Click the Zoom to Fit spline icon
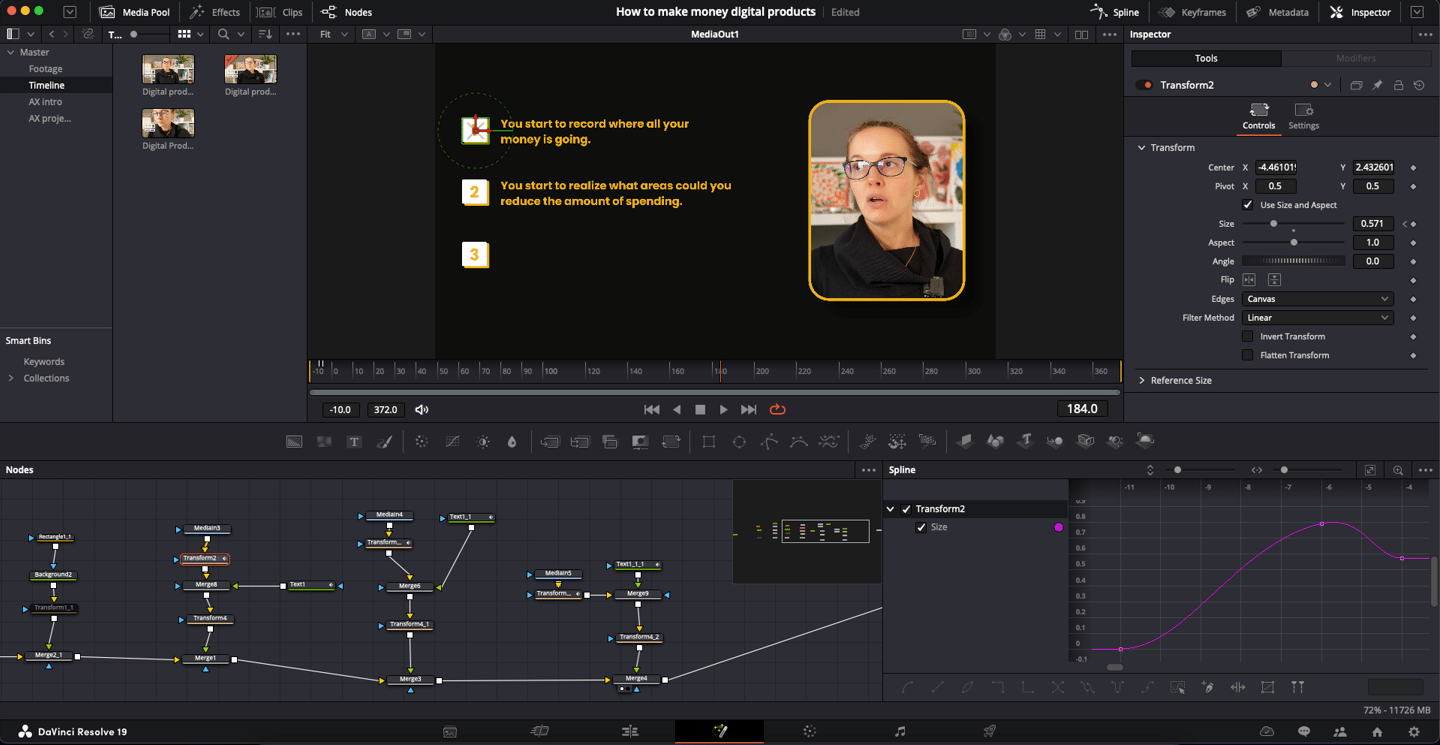Image resolution: width=1440 pixels, height=745 pixels. (1370, 470)
